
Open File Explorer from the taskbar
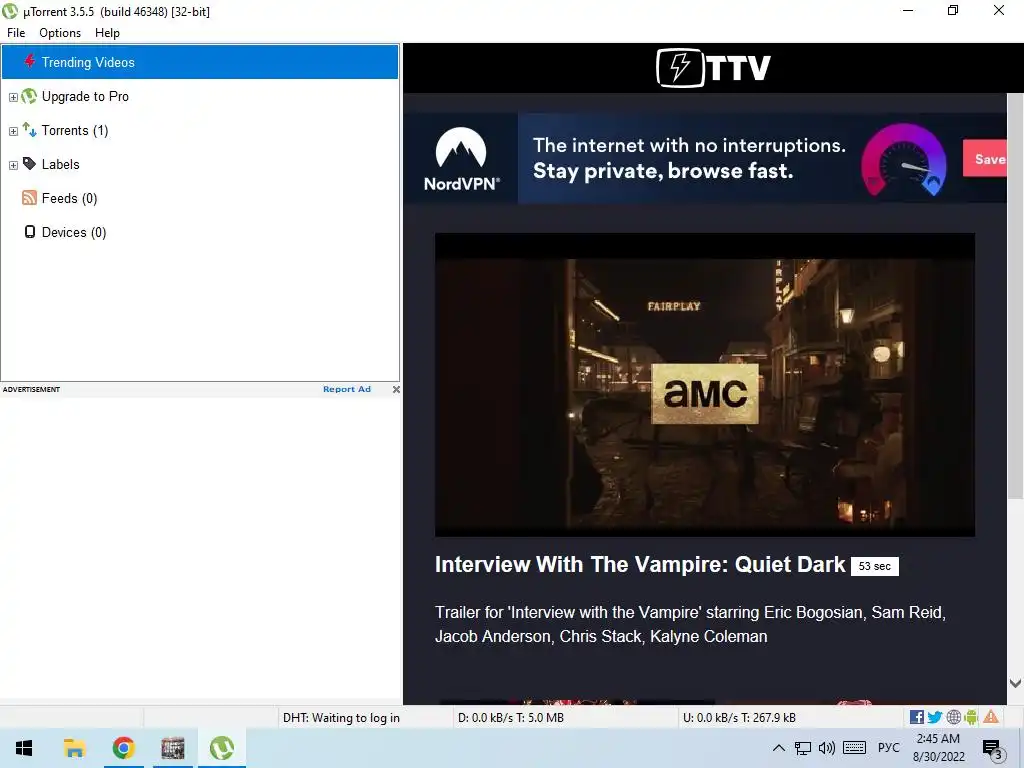pyautogui.click(x=74, y=748)
